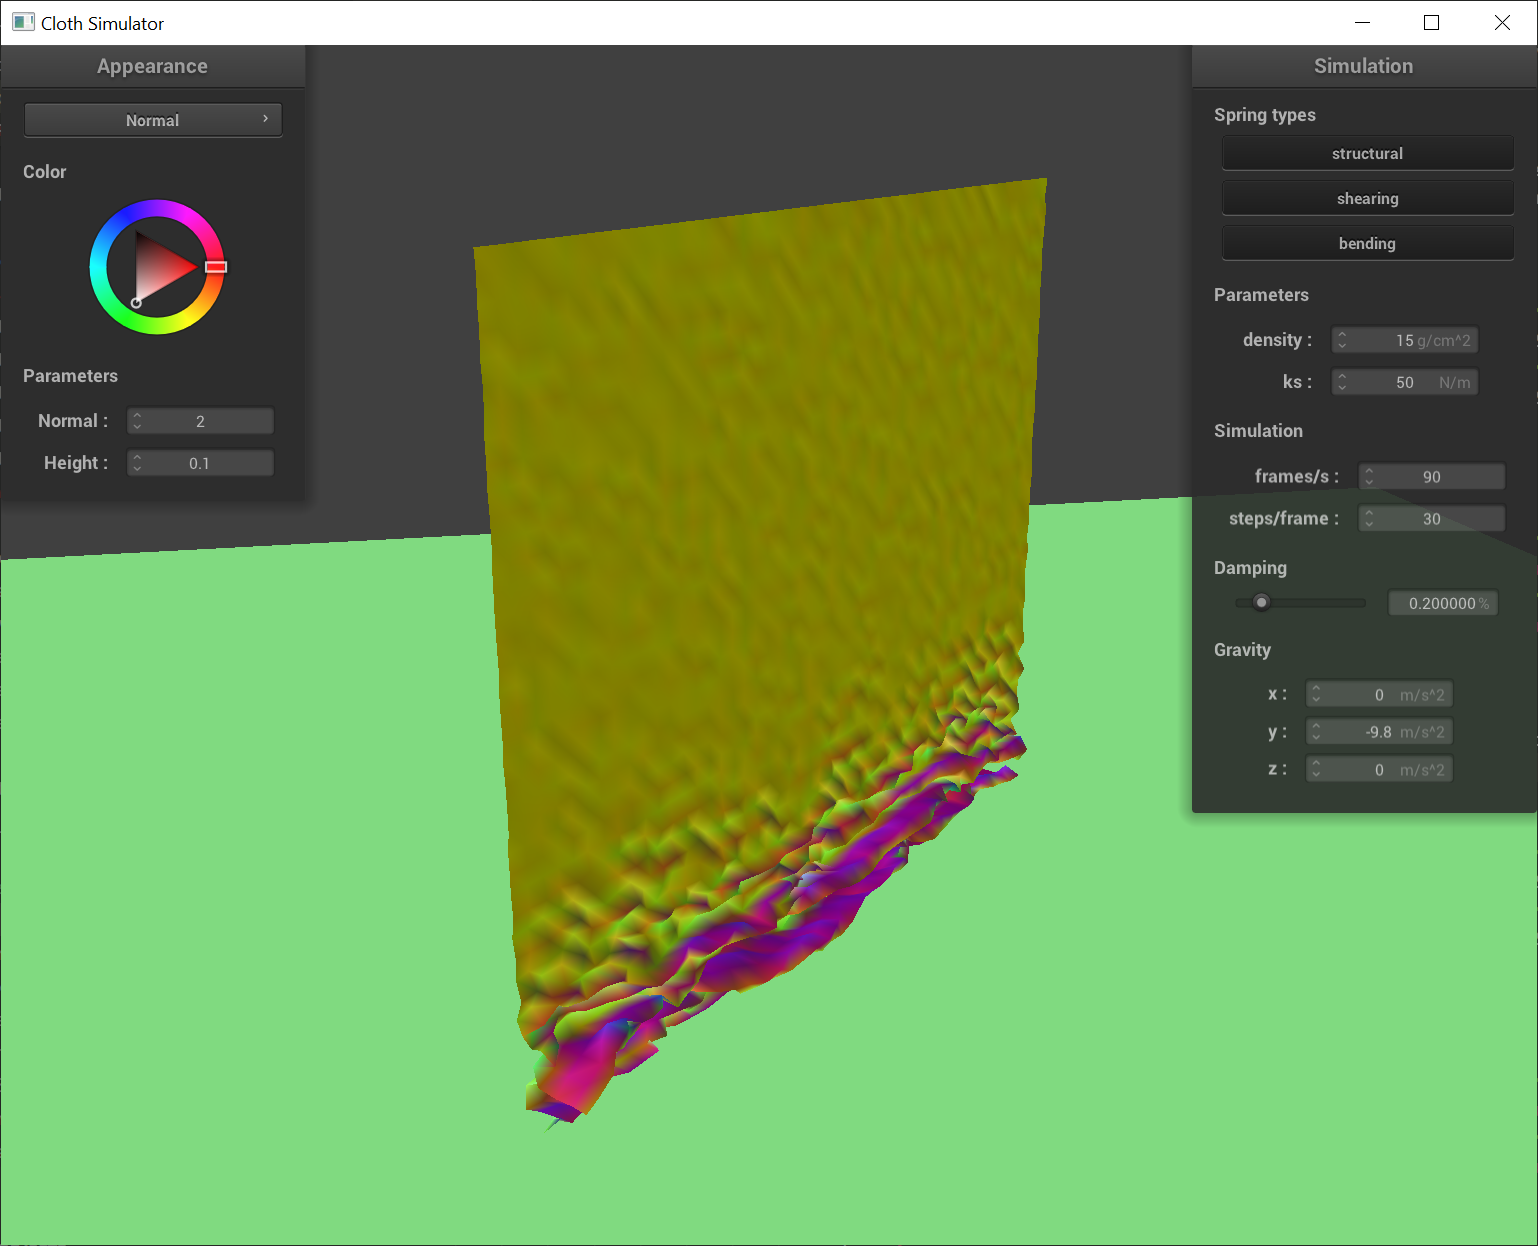The image size is (1538, 1246).
Task: Click the Gravity y stepper arrows
Action: coord(1316,732)
